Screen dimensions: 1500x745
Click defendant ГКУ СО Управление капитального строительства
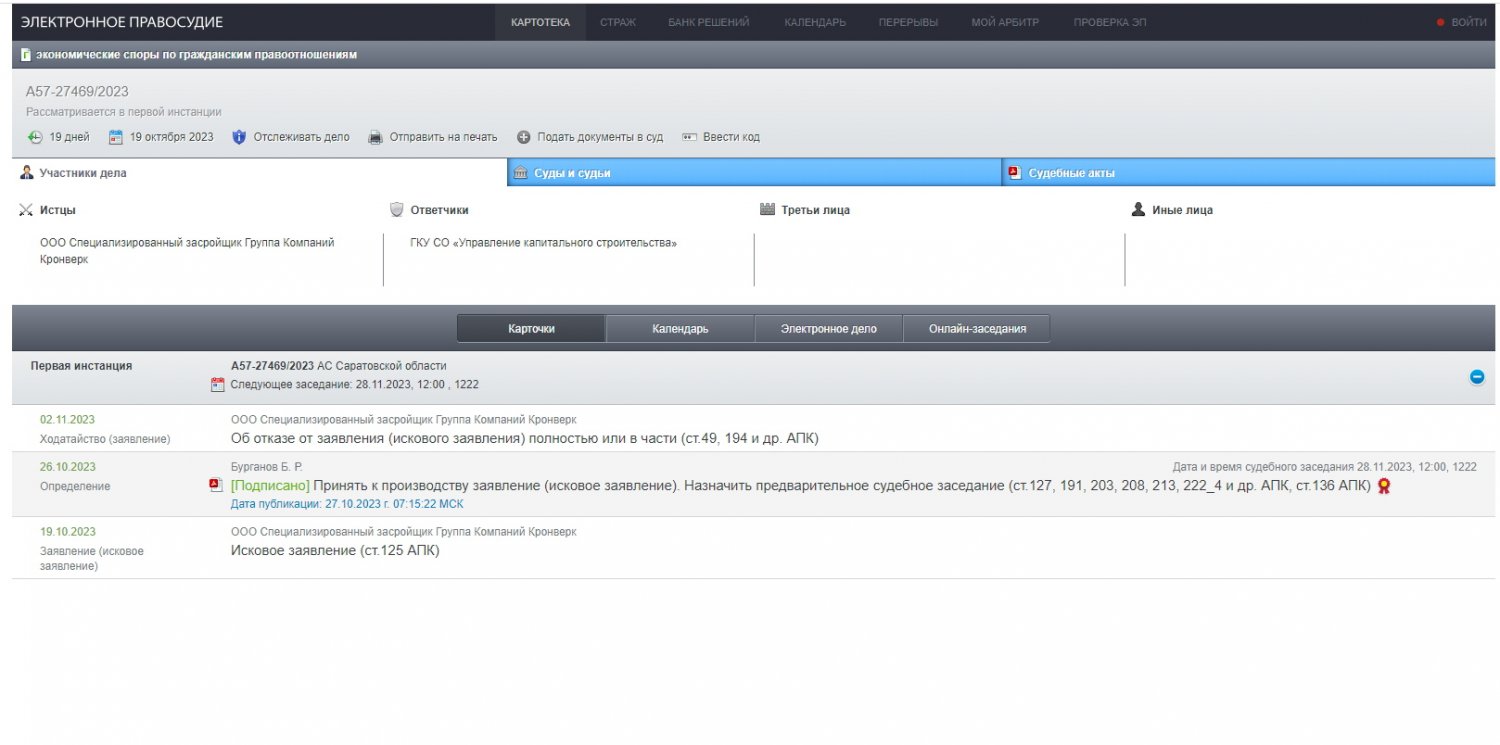[x=543, y=243]
